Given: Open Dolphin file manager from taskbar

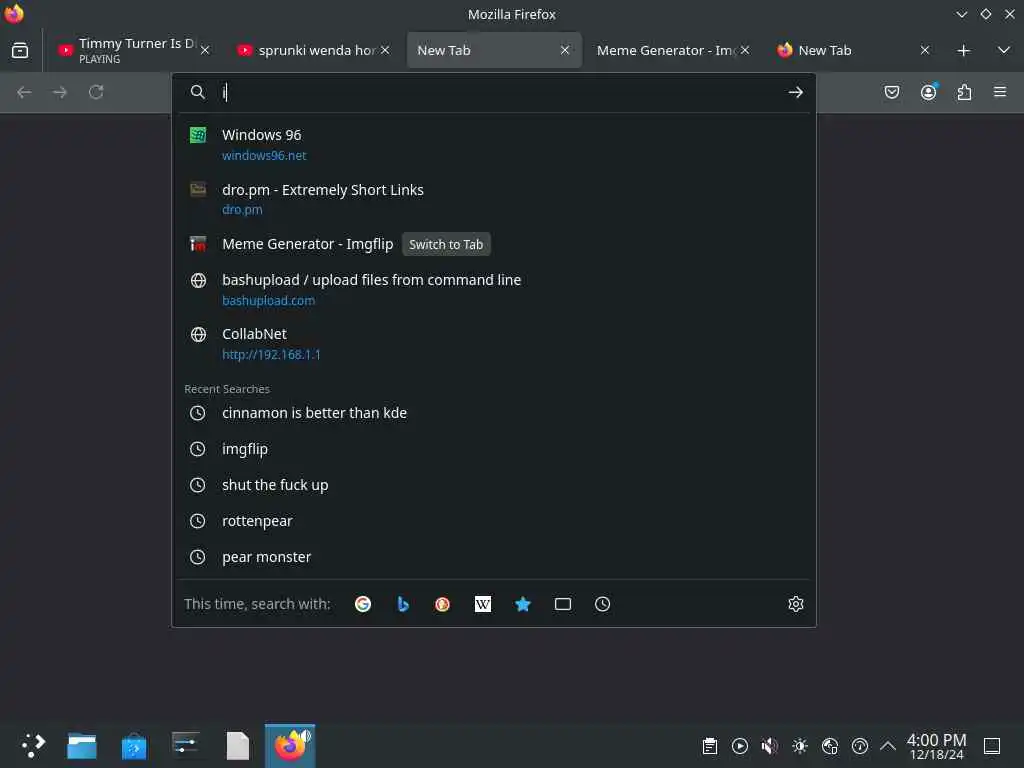Looking at the screenshot, I should 82,745.
